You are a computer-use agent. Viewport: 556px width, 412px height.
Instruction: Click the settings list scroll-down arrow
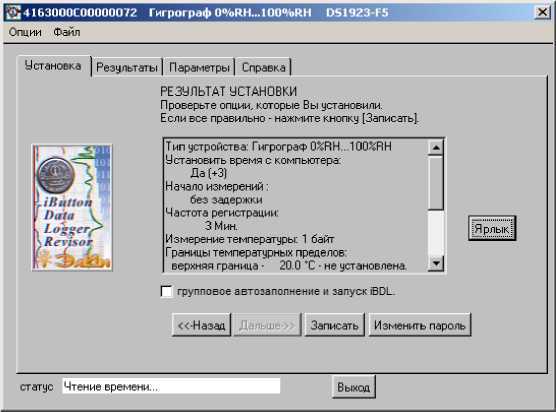pyautogui.click(x=436, y=263)
